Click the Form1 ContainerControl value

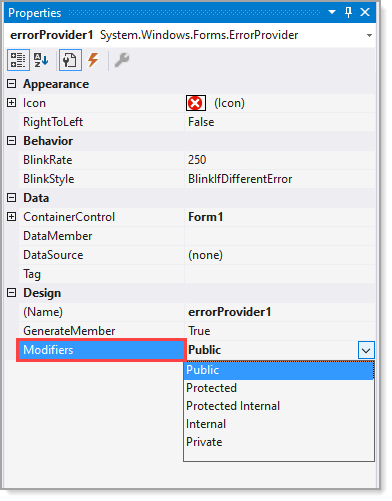click(x=205, y=217)
